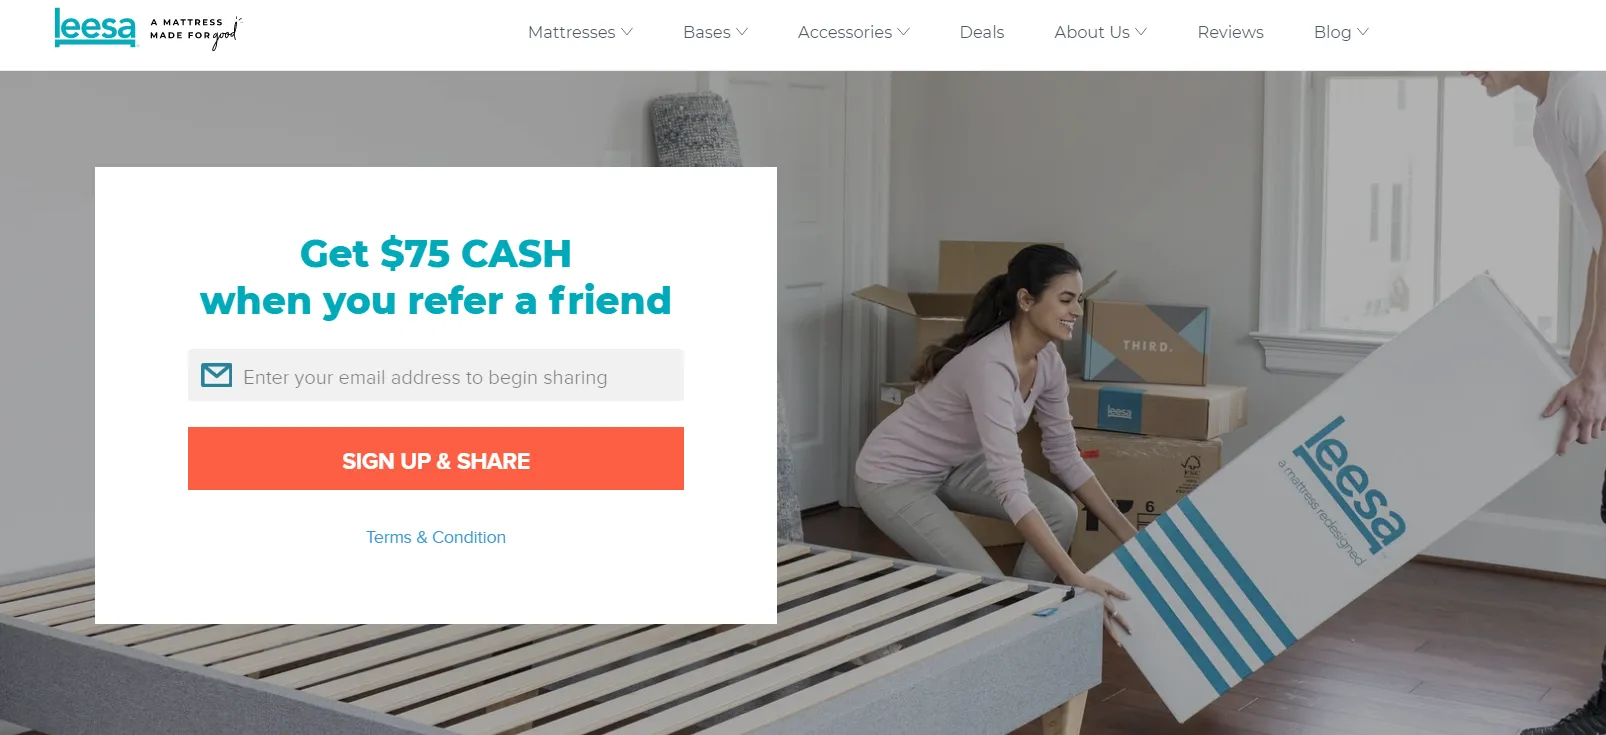Select the Mattresses menu label

pos(572,32)
